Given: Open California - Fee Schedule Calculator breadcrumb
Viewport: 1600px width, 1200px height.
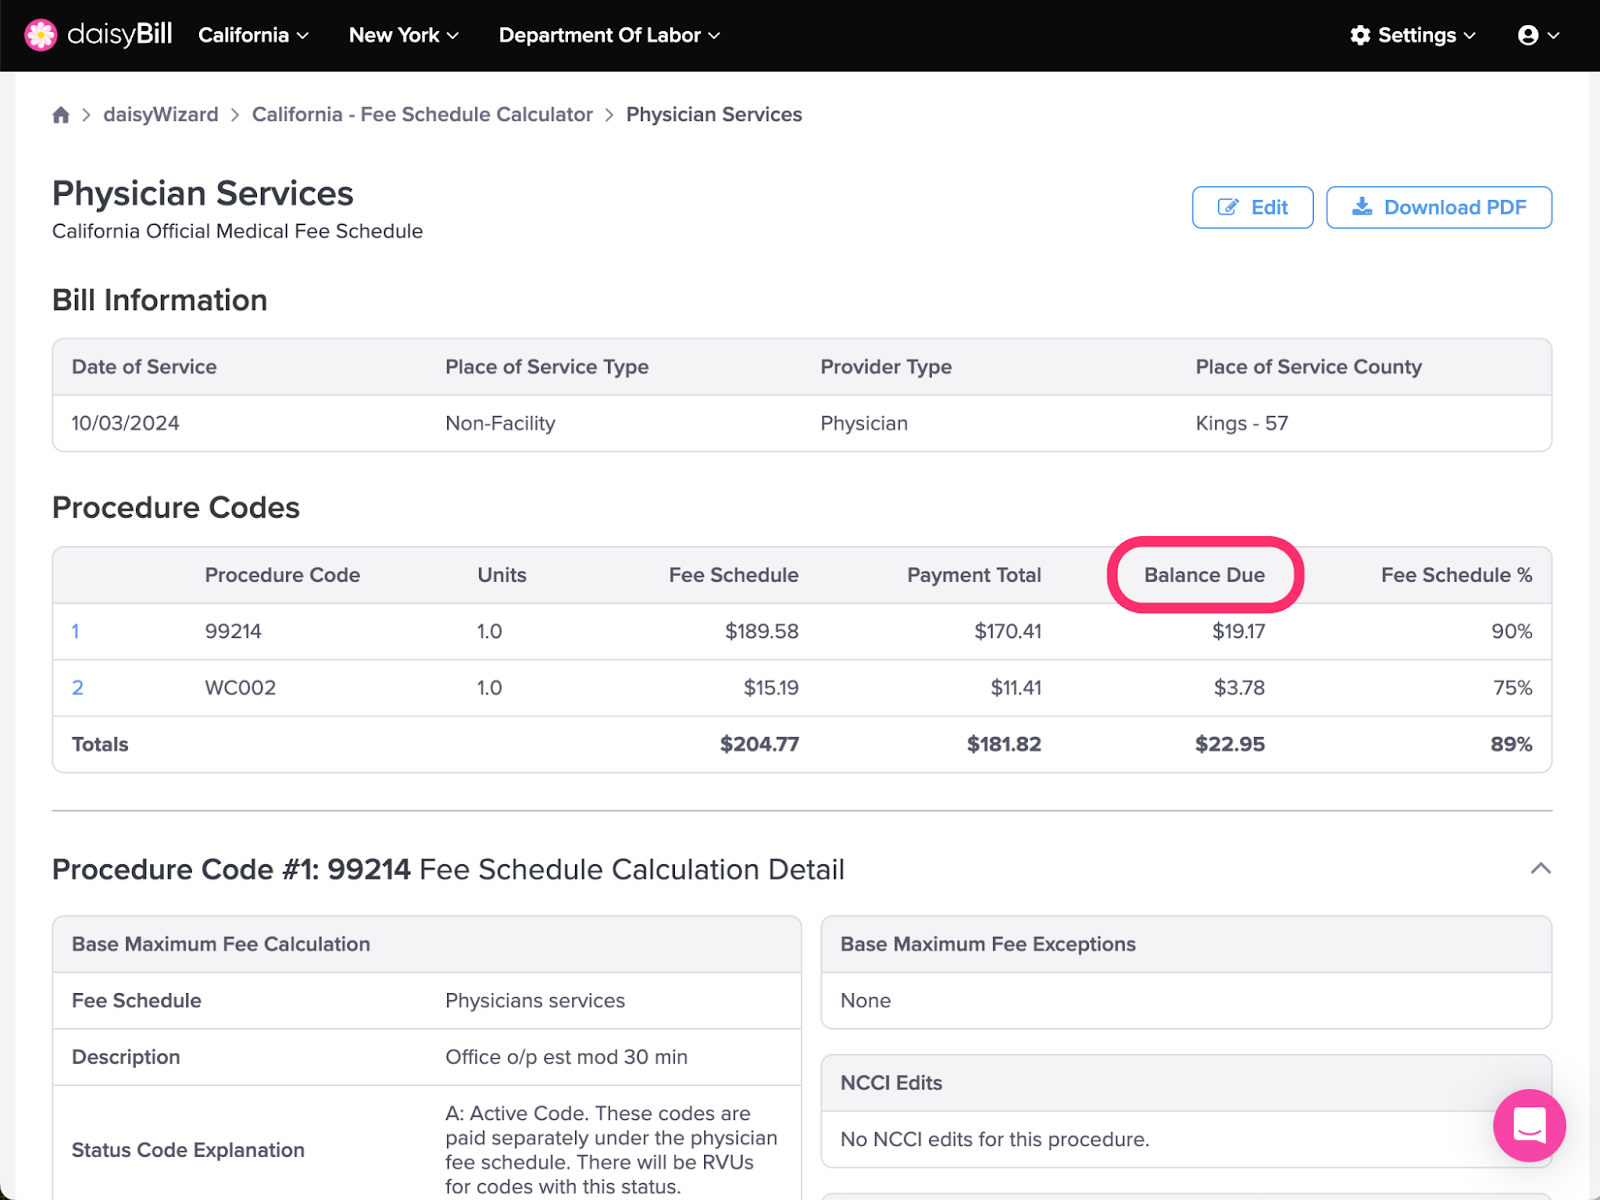Looking at the screenshot, I should [422, 114].
